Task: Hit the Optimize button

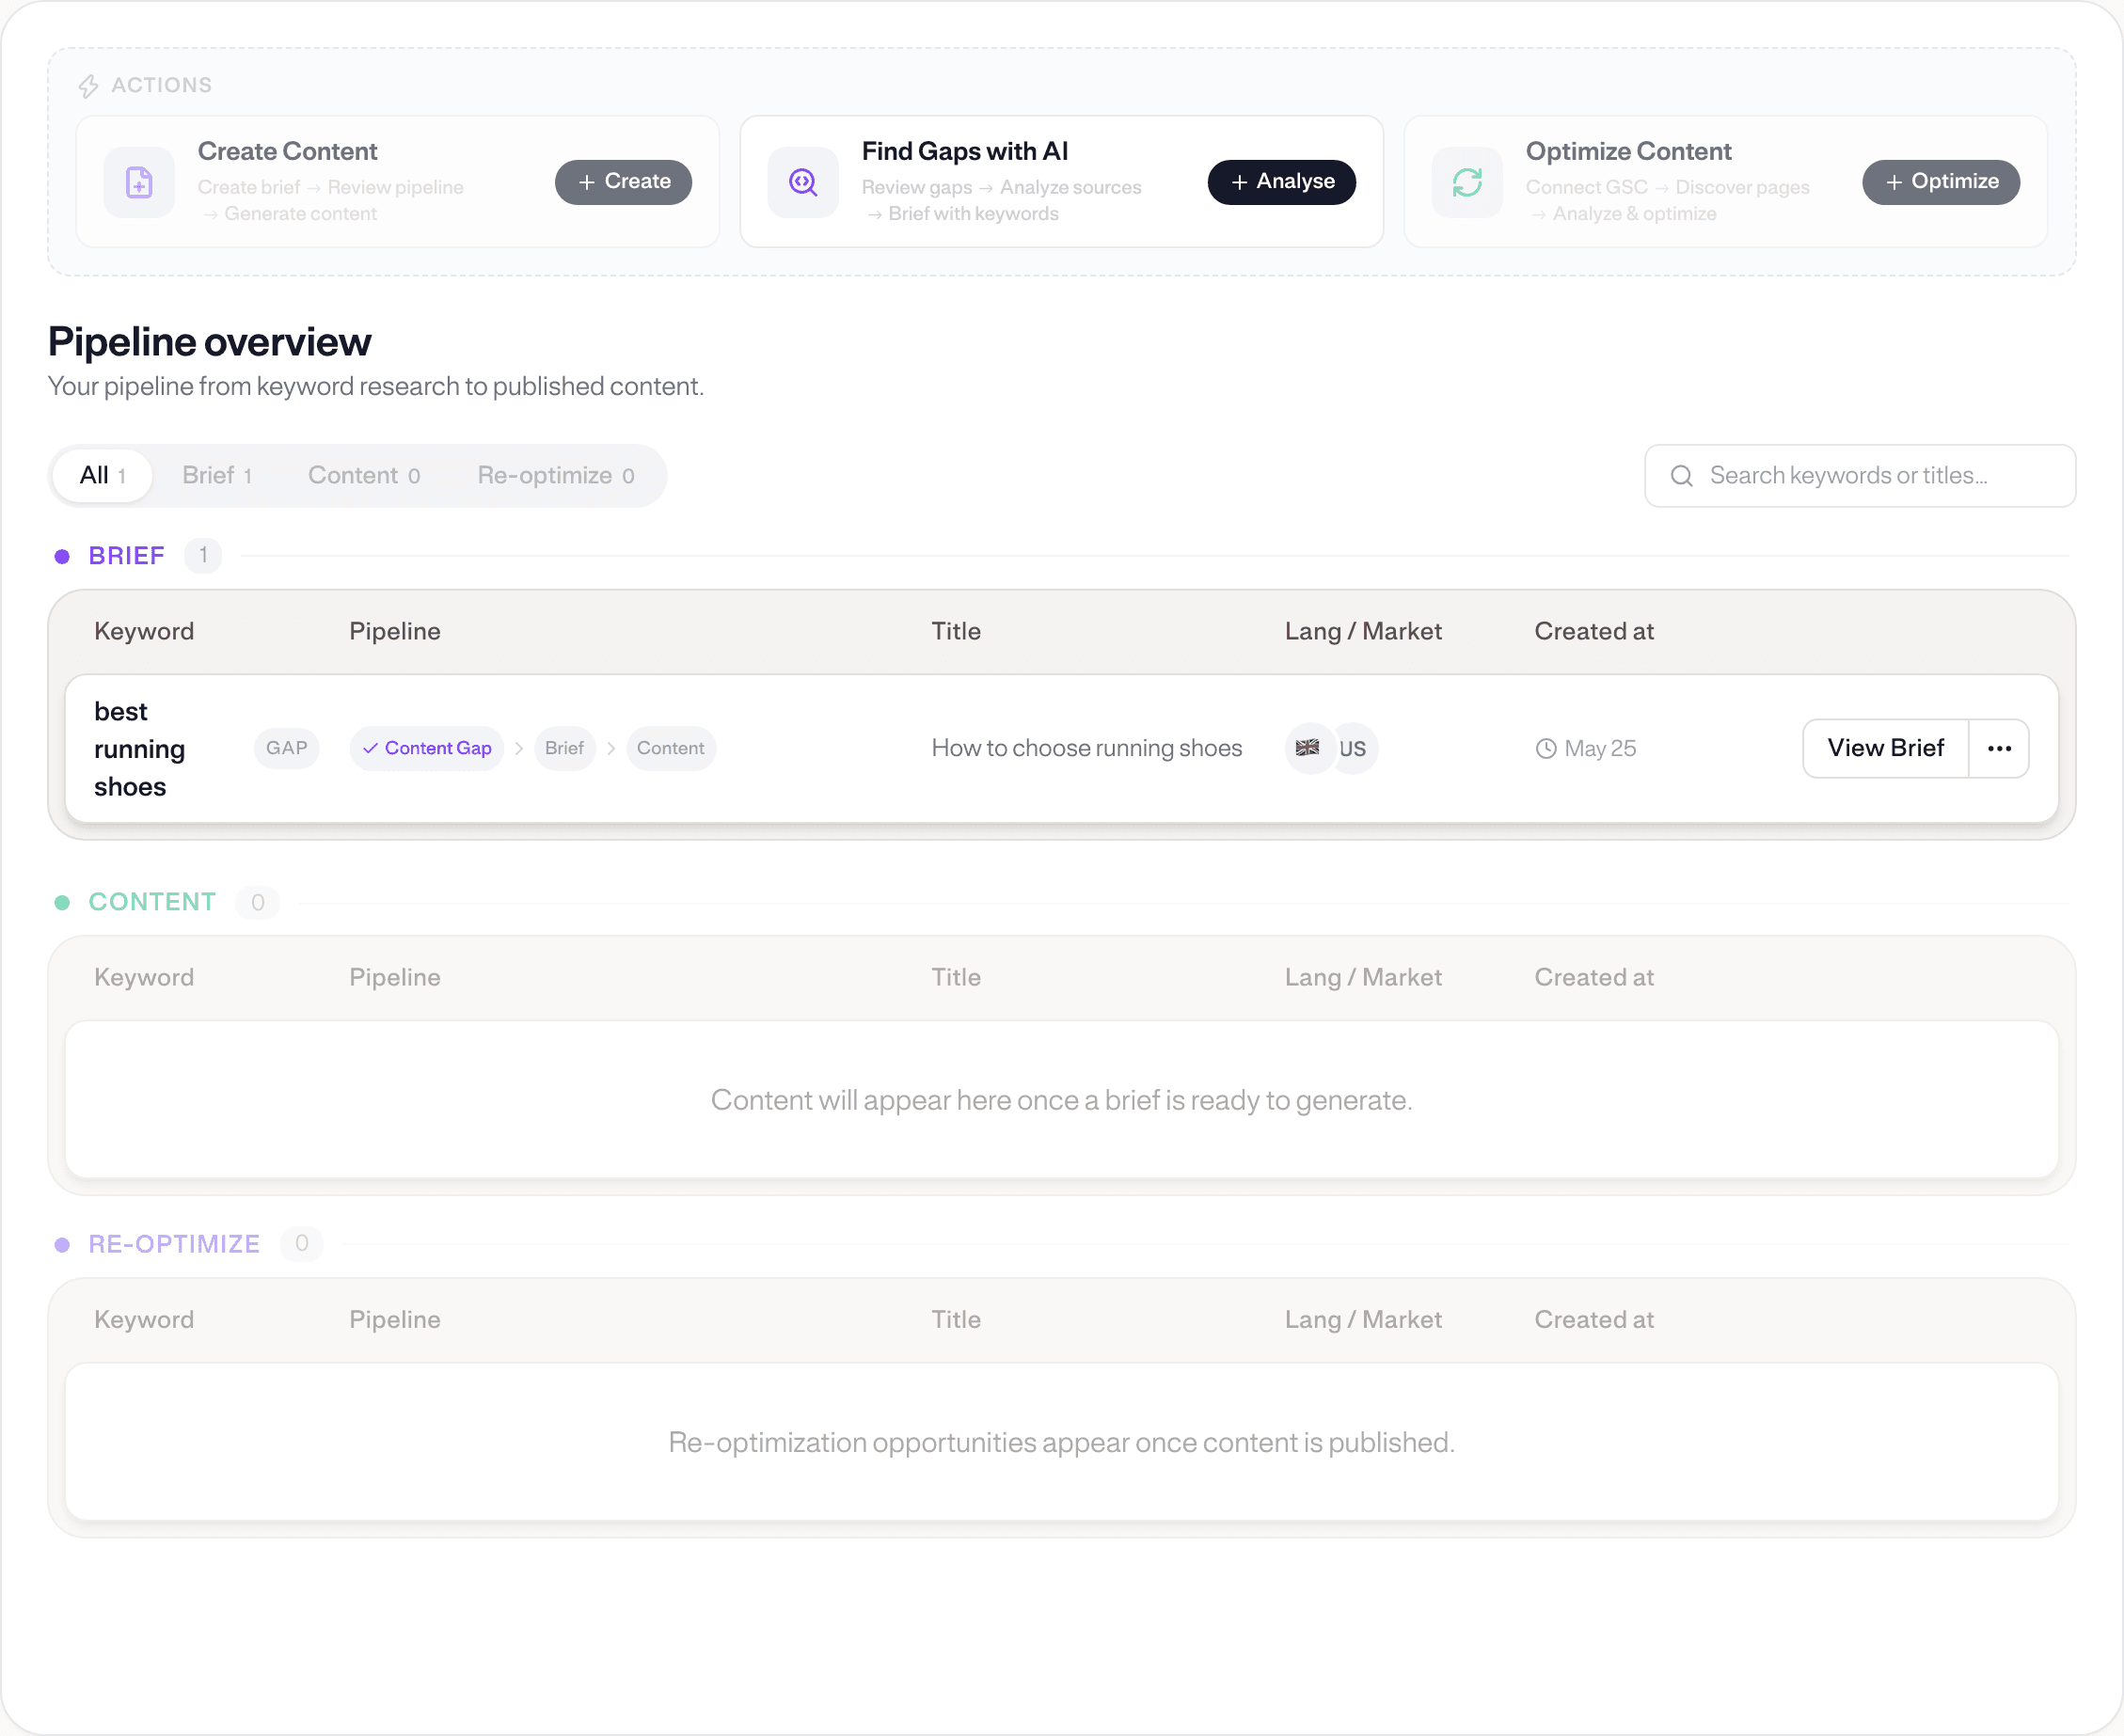Action: click(x=1941, y=182)
